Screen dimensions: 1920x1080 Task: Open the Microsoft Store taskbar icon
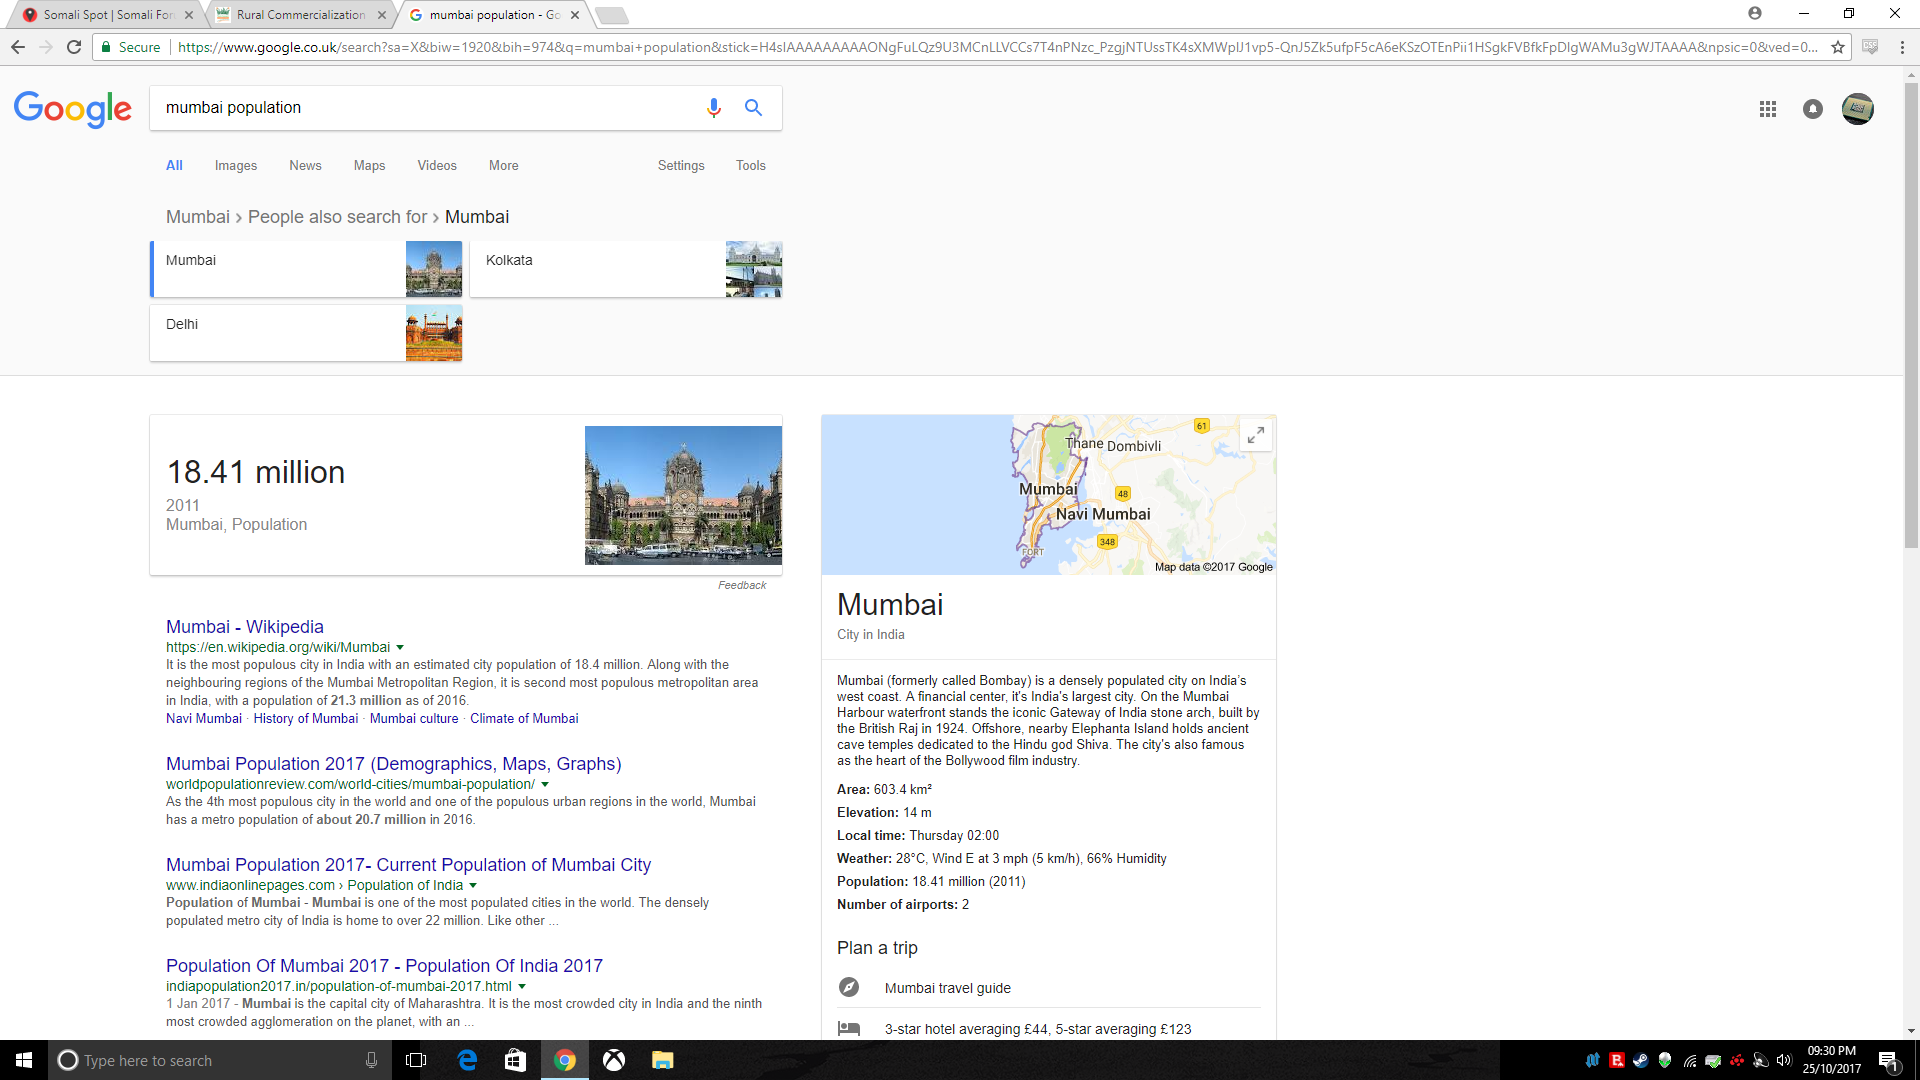[x=515, y=1060]
